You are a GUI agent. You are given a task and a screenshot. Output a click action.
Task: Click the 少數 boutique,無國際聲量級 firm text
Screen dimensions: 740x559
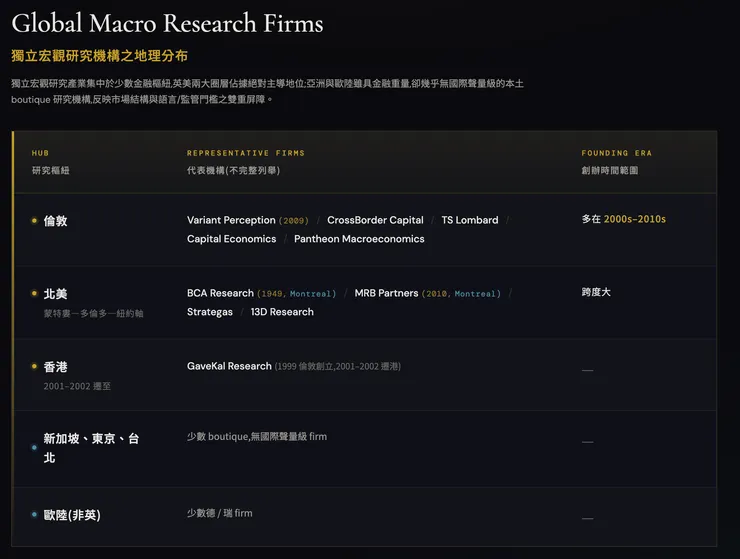(x=257, y=437)
